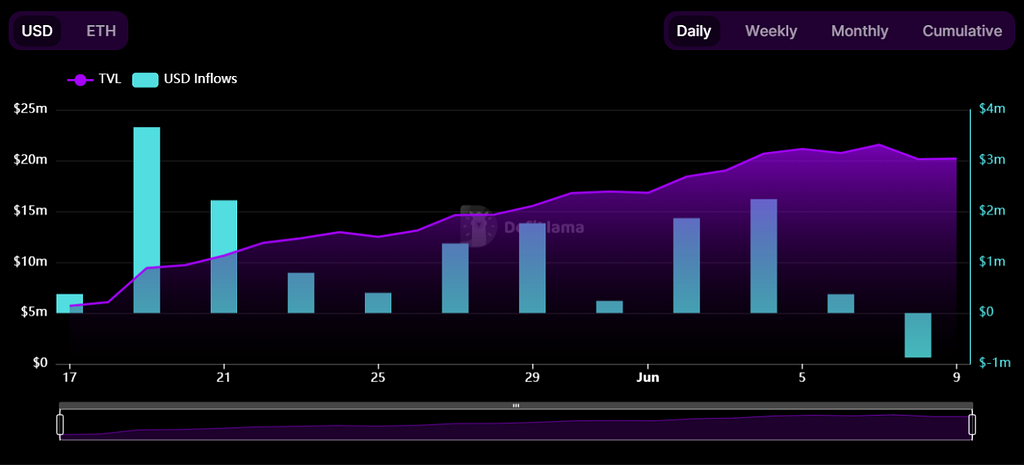
Task: Select the negative outflow bar below zero
Action: [918, 335]
